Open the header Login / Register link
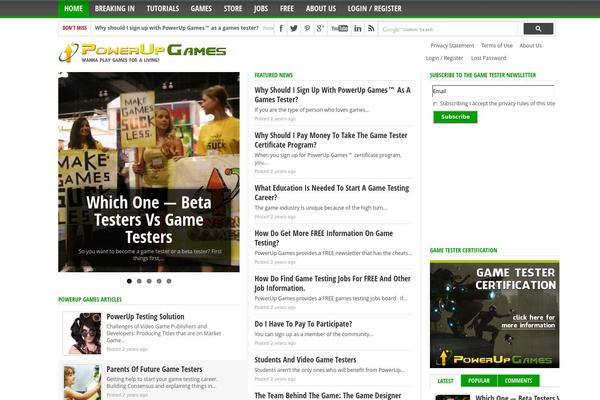This screenshot has width=600, height=400. point(444,58)
